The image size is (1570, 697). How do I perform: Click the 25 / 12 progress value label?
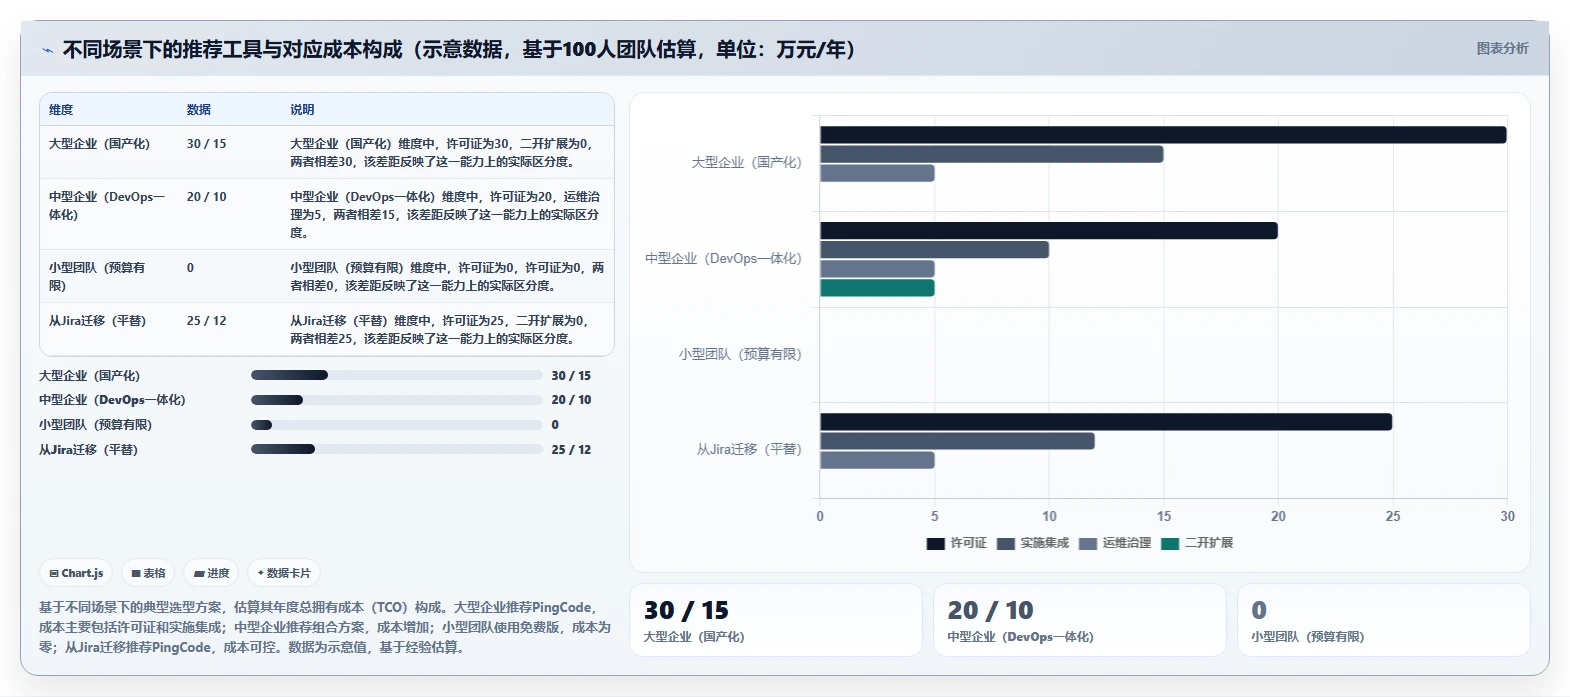[571, 450]
